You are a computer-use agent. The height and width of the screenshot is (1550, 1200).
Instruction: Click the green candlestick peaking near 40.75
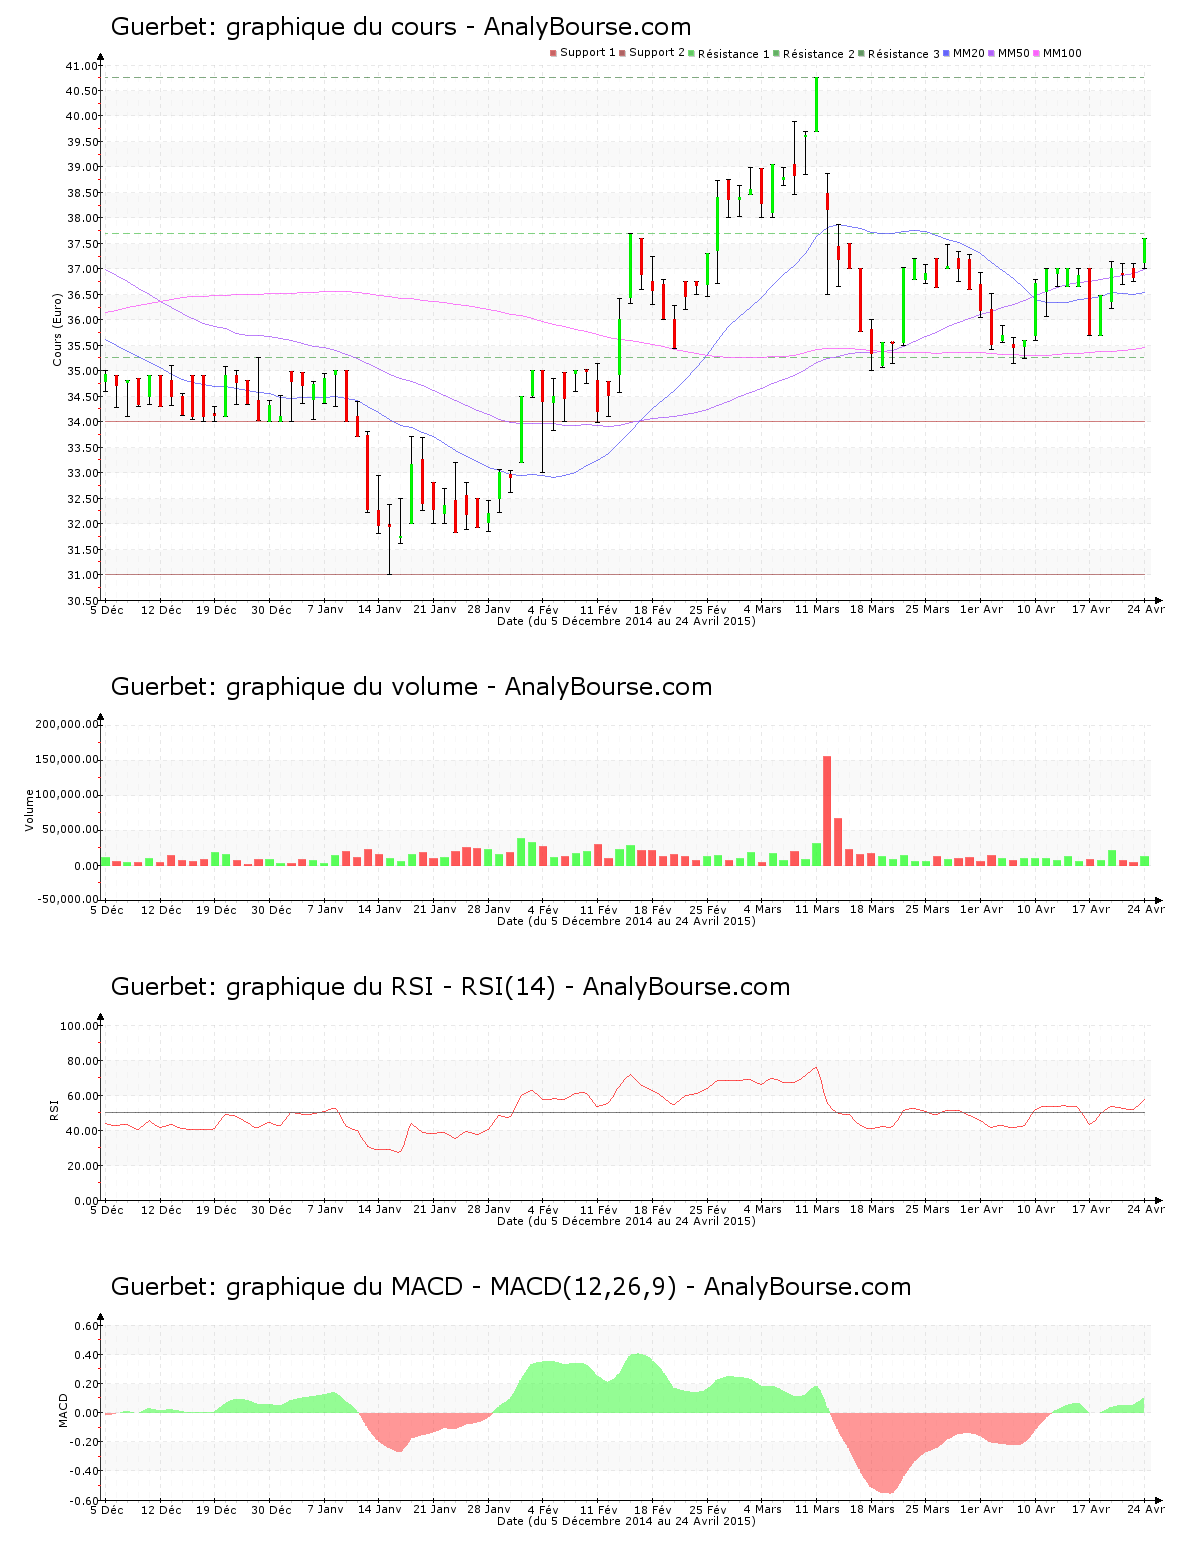(x=816, y=104)
